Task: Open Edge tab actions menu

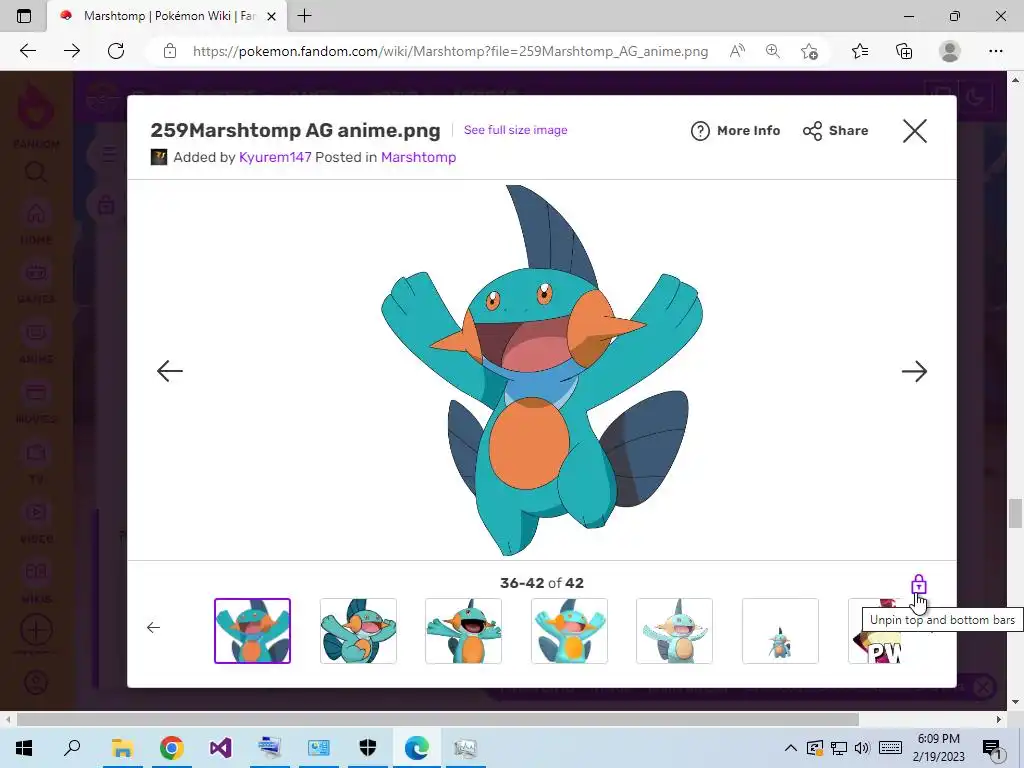Action: coord(24,16)
